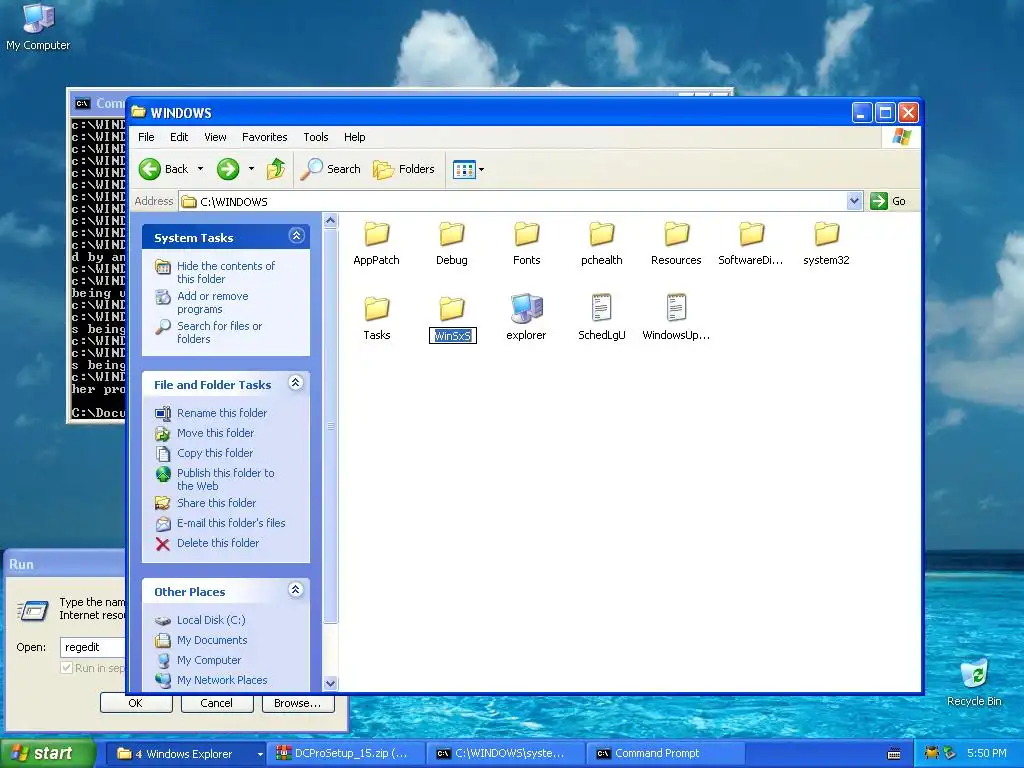Click Copy this folder
1024x768 pixels.
215,453
